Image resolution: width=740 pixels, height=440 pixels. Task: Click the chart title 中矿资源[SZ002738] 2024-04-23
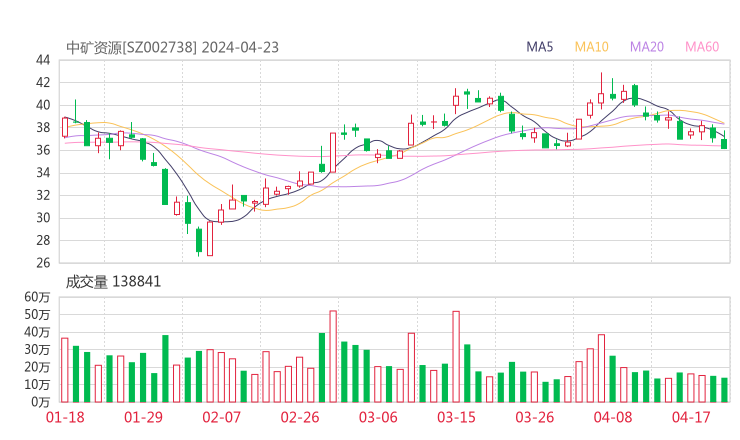(x=172, y=47)
